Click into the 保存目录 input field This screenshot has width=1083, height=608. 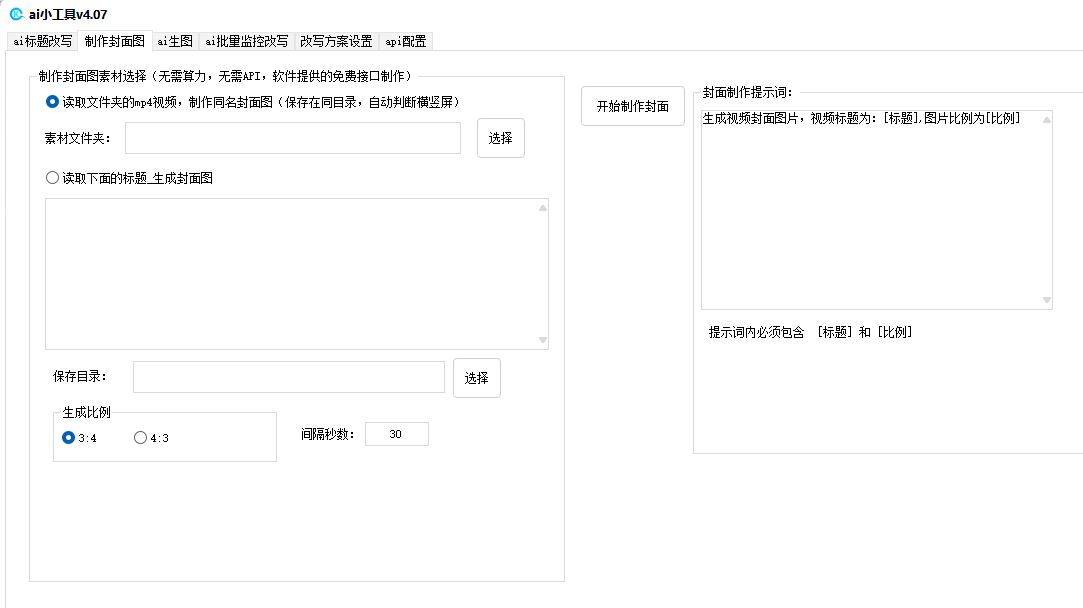(288, 377)
